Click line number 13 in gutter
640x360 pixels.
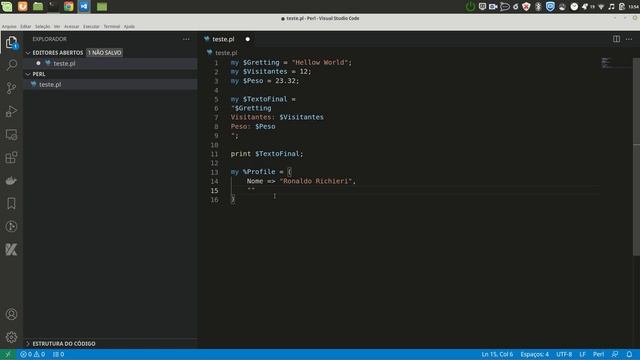click(214, 172)
